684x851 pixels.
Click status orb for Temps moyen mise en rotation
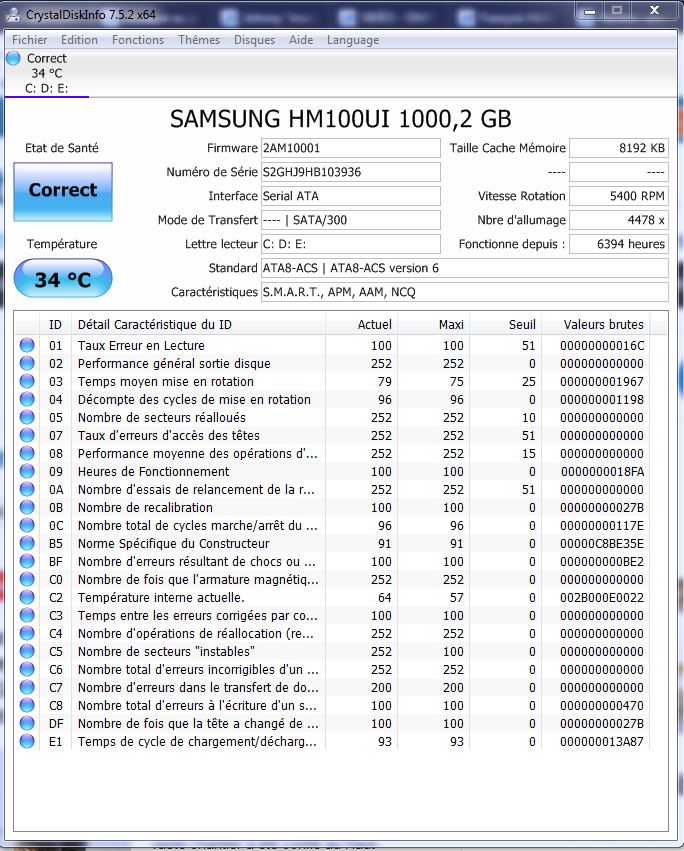click(27, 381)
